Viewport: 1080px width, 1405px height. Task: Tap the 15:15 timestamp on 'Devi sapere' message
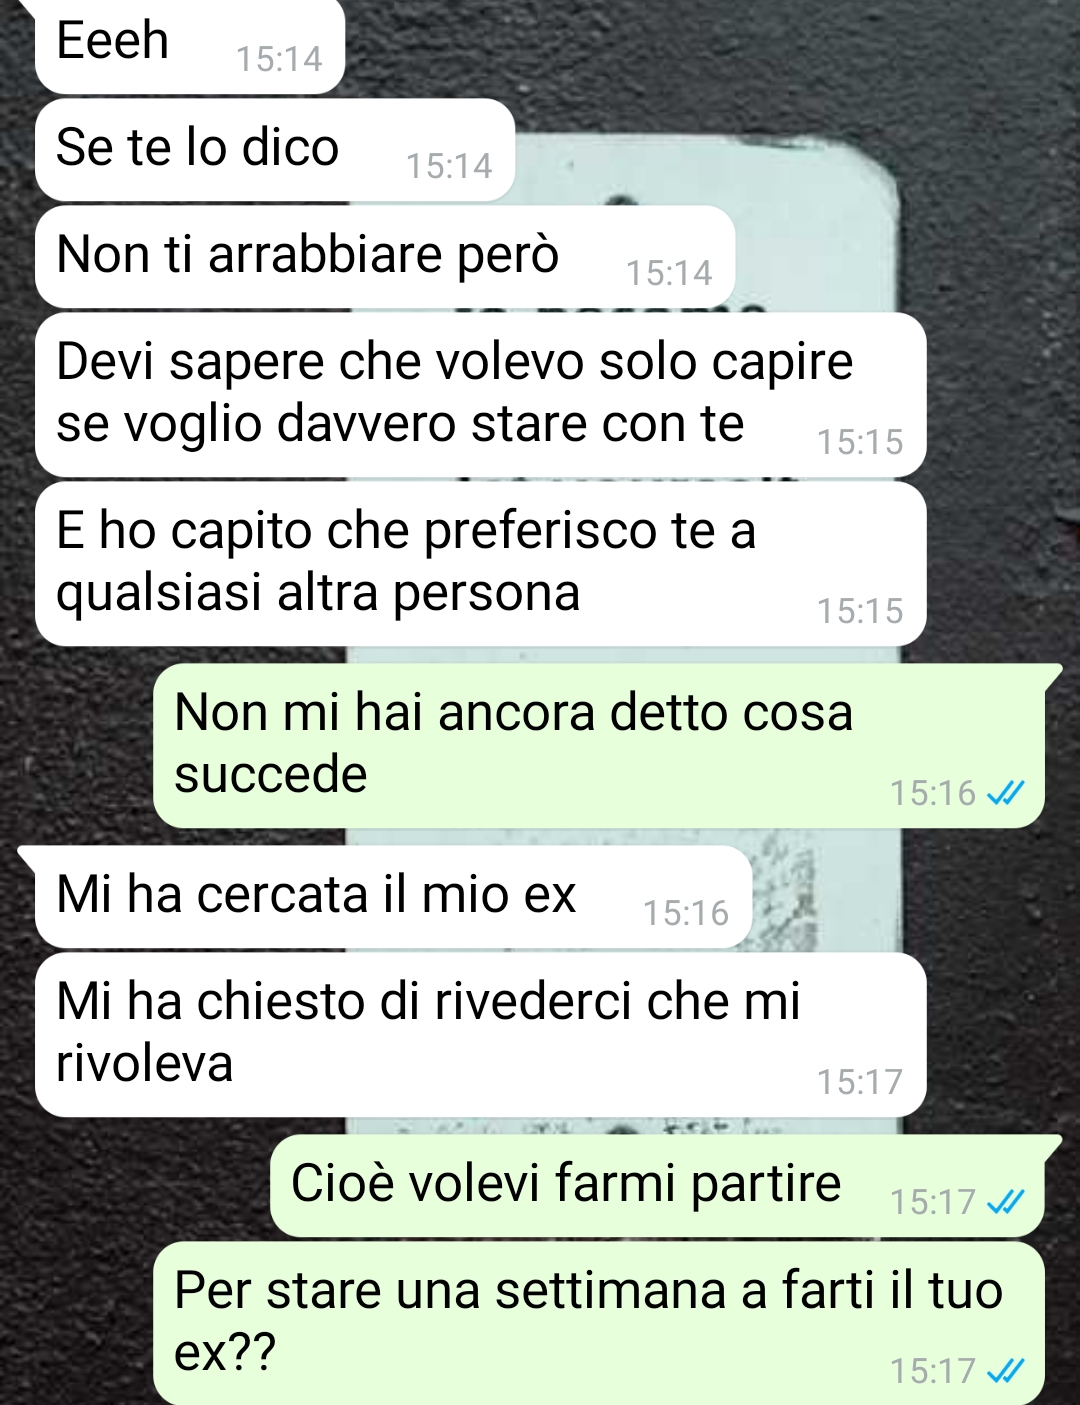(x=860, y=443)
